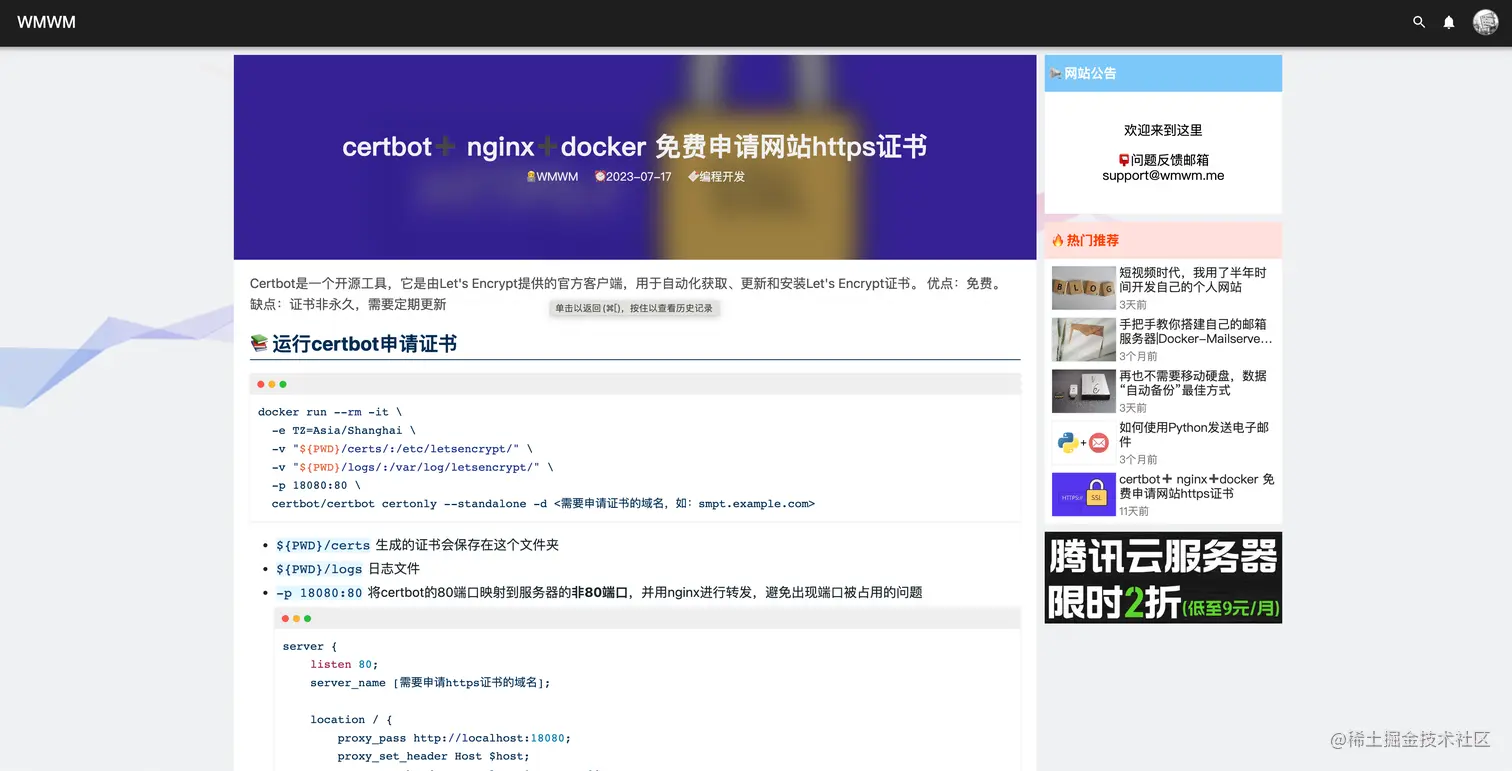The height and width of the screenshot is (771, 1512).
Task: Open the Python email post thumbnail
Action: coord(1083,443)
